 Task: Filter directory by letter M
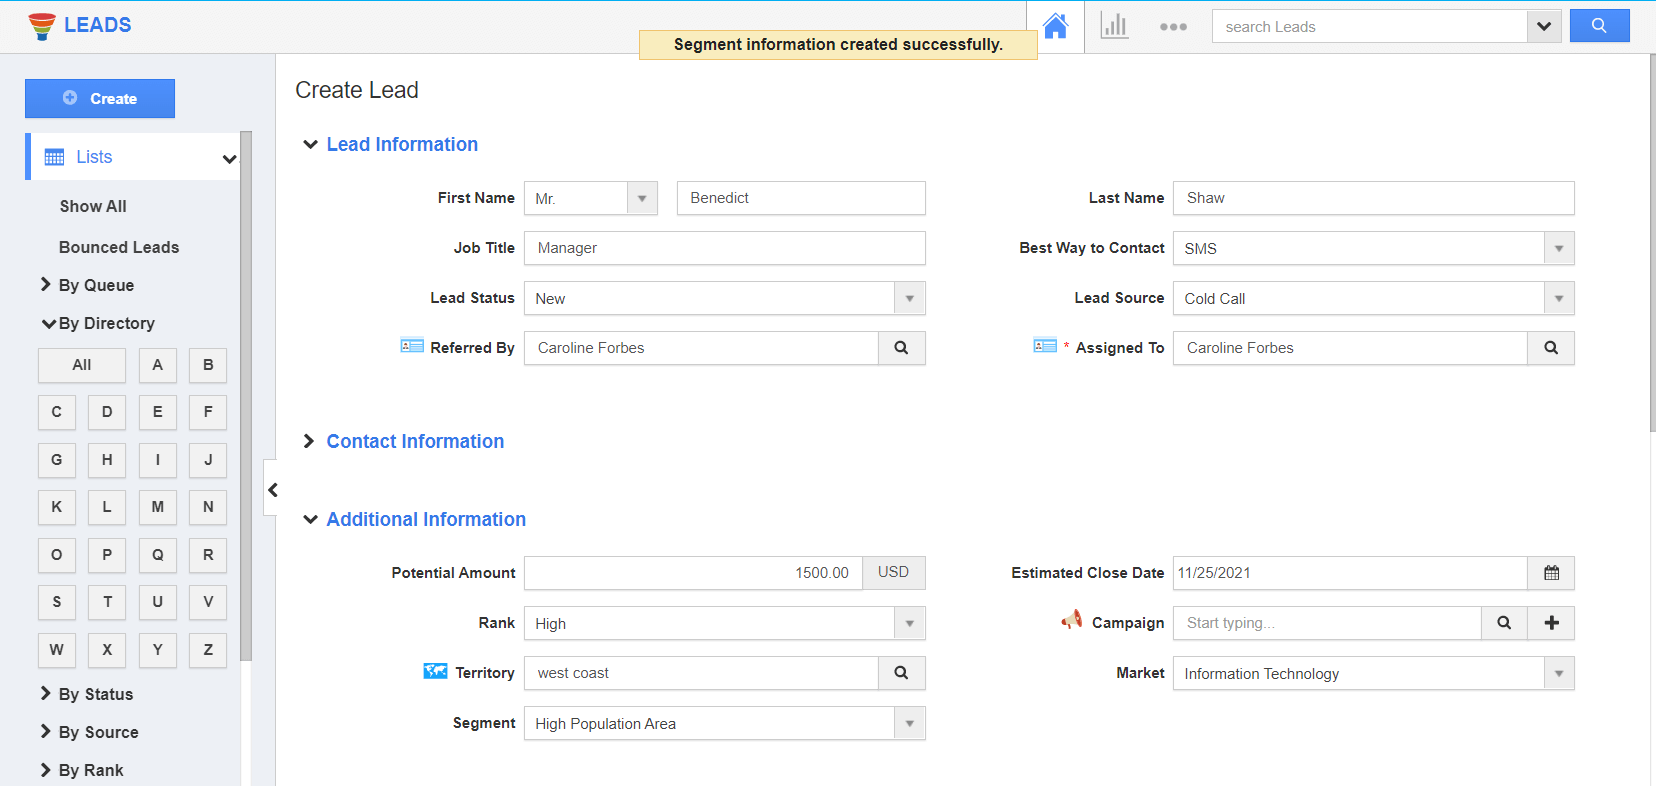point(157,507)
